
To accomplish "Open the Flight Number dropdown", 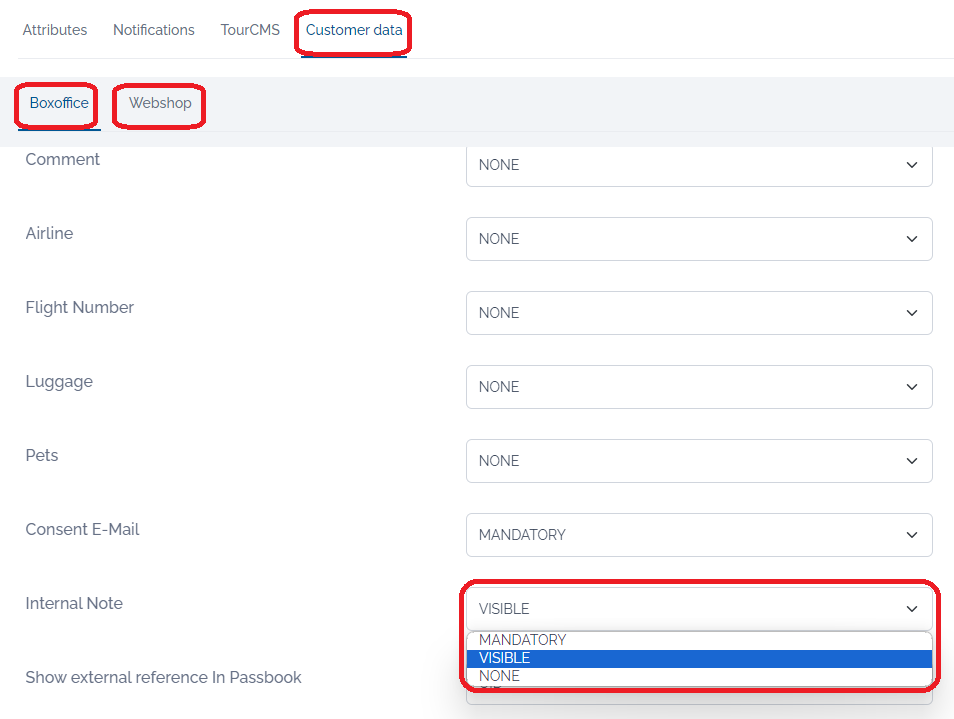I will pyautogui.click(x=699, y=313).
